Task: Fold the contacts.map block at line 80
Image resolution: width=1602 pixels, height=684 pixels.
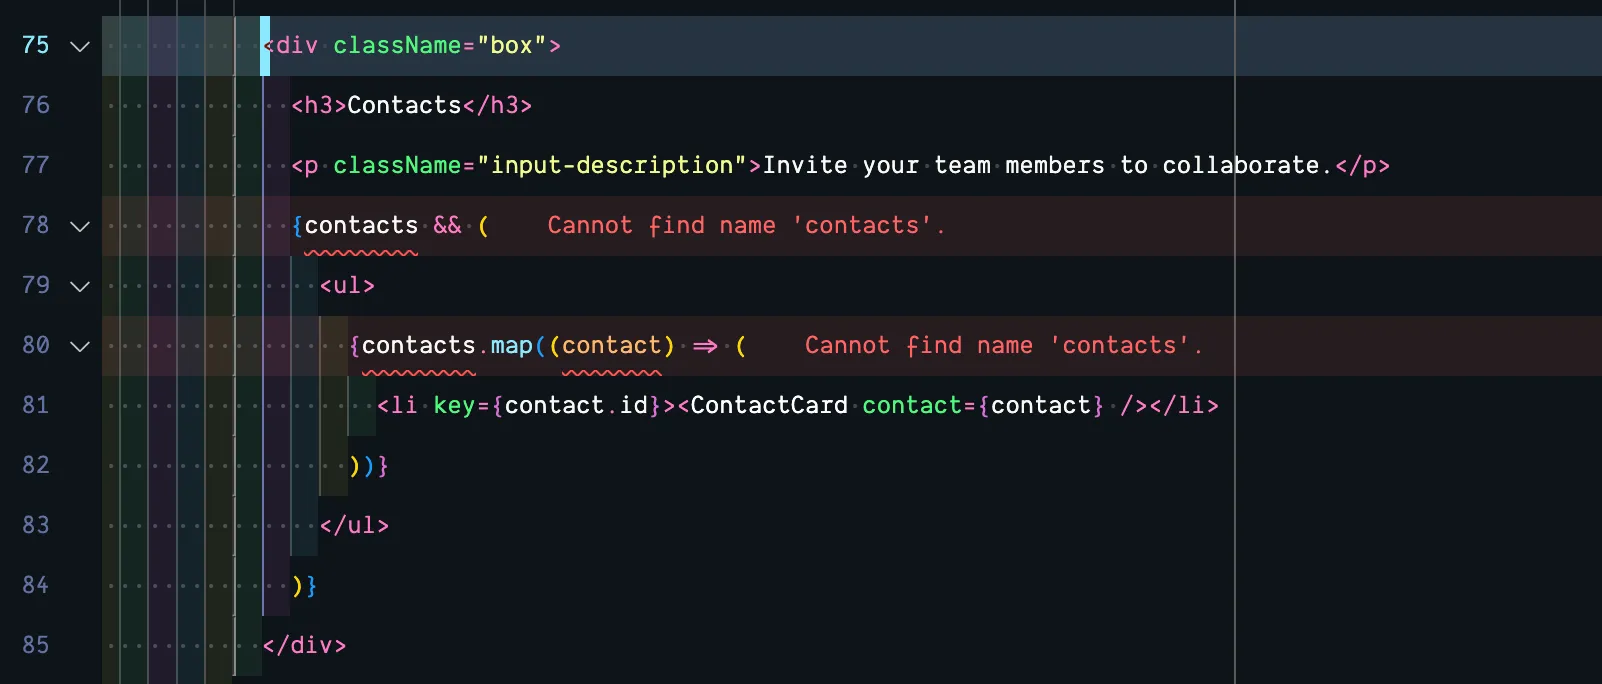Action: (80, 346)
